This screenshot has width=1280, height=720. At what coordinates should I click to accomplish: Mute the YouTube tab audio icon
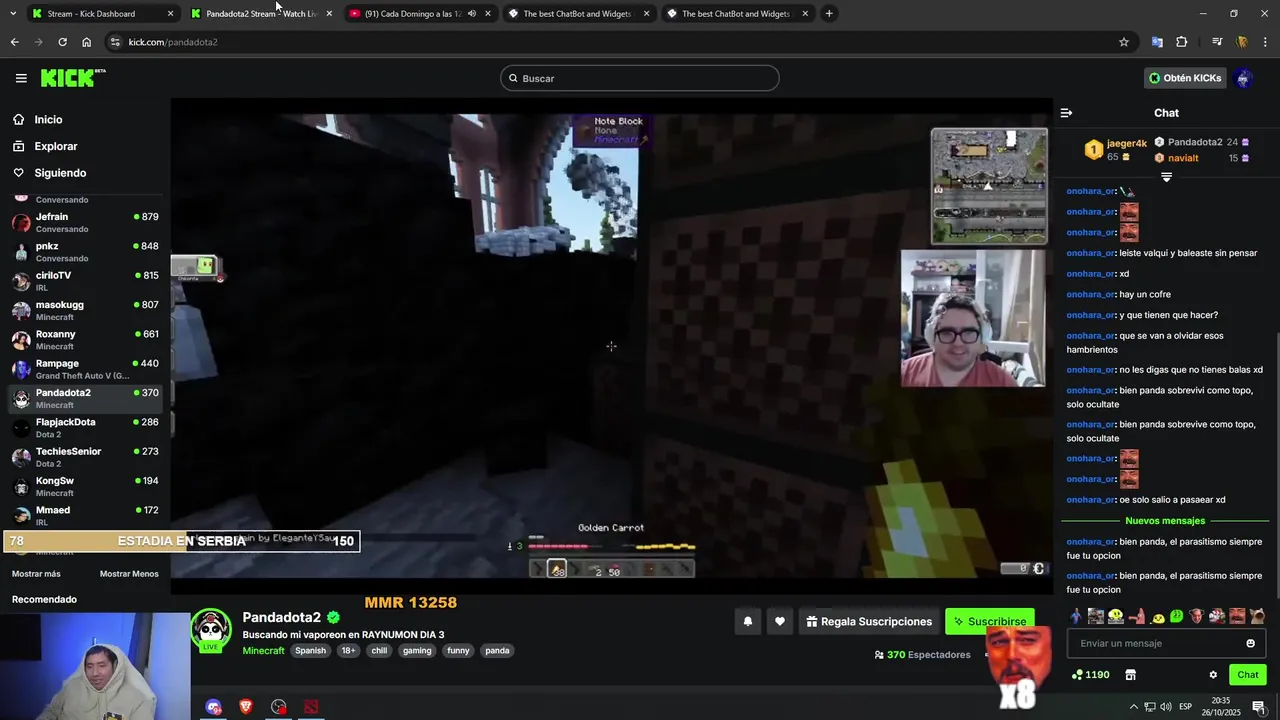[x=472, y=13]
